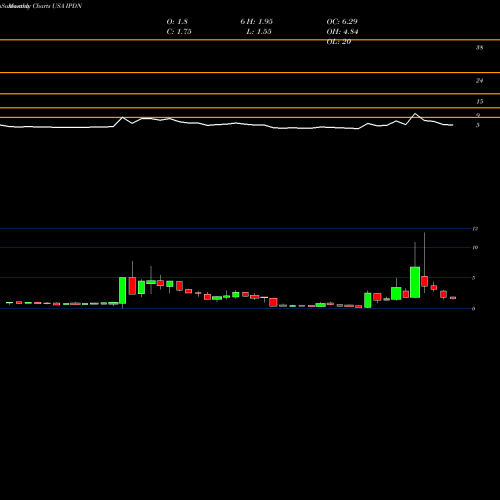500x500 pixels.
Task: Select the "OC: 6.29" readout
Action: (x=342, y=21)
